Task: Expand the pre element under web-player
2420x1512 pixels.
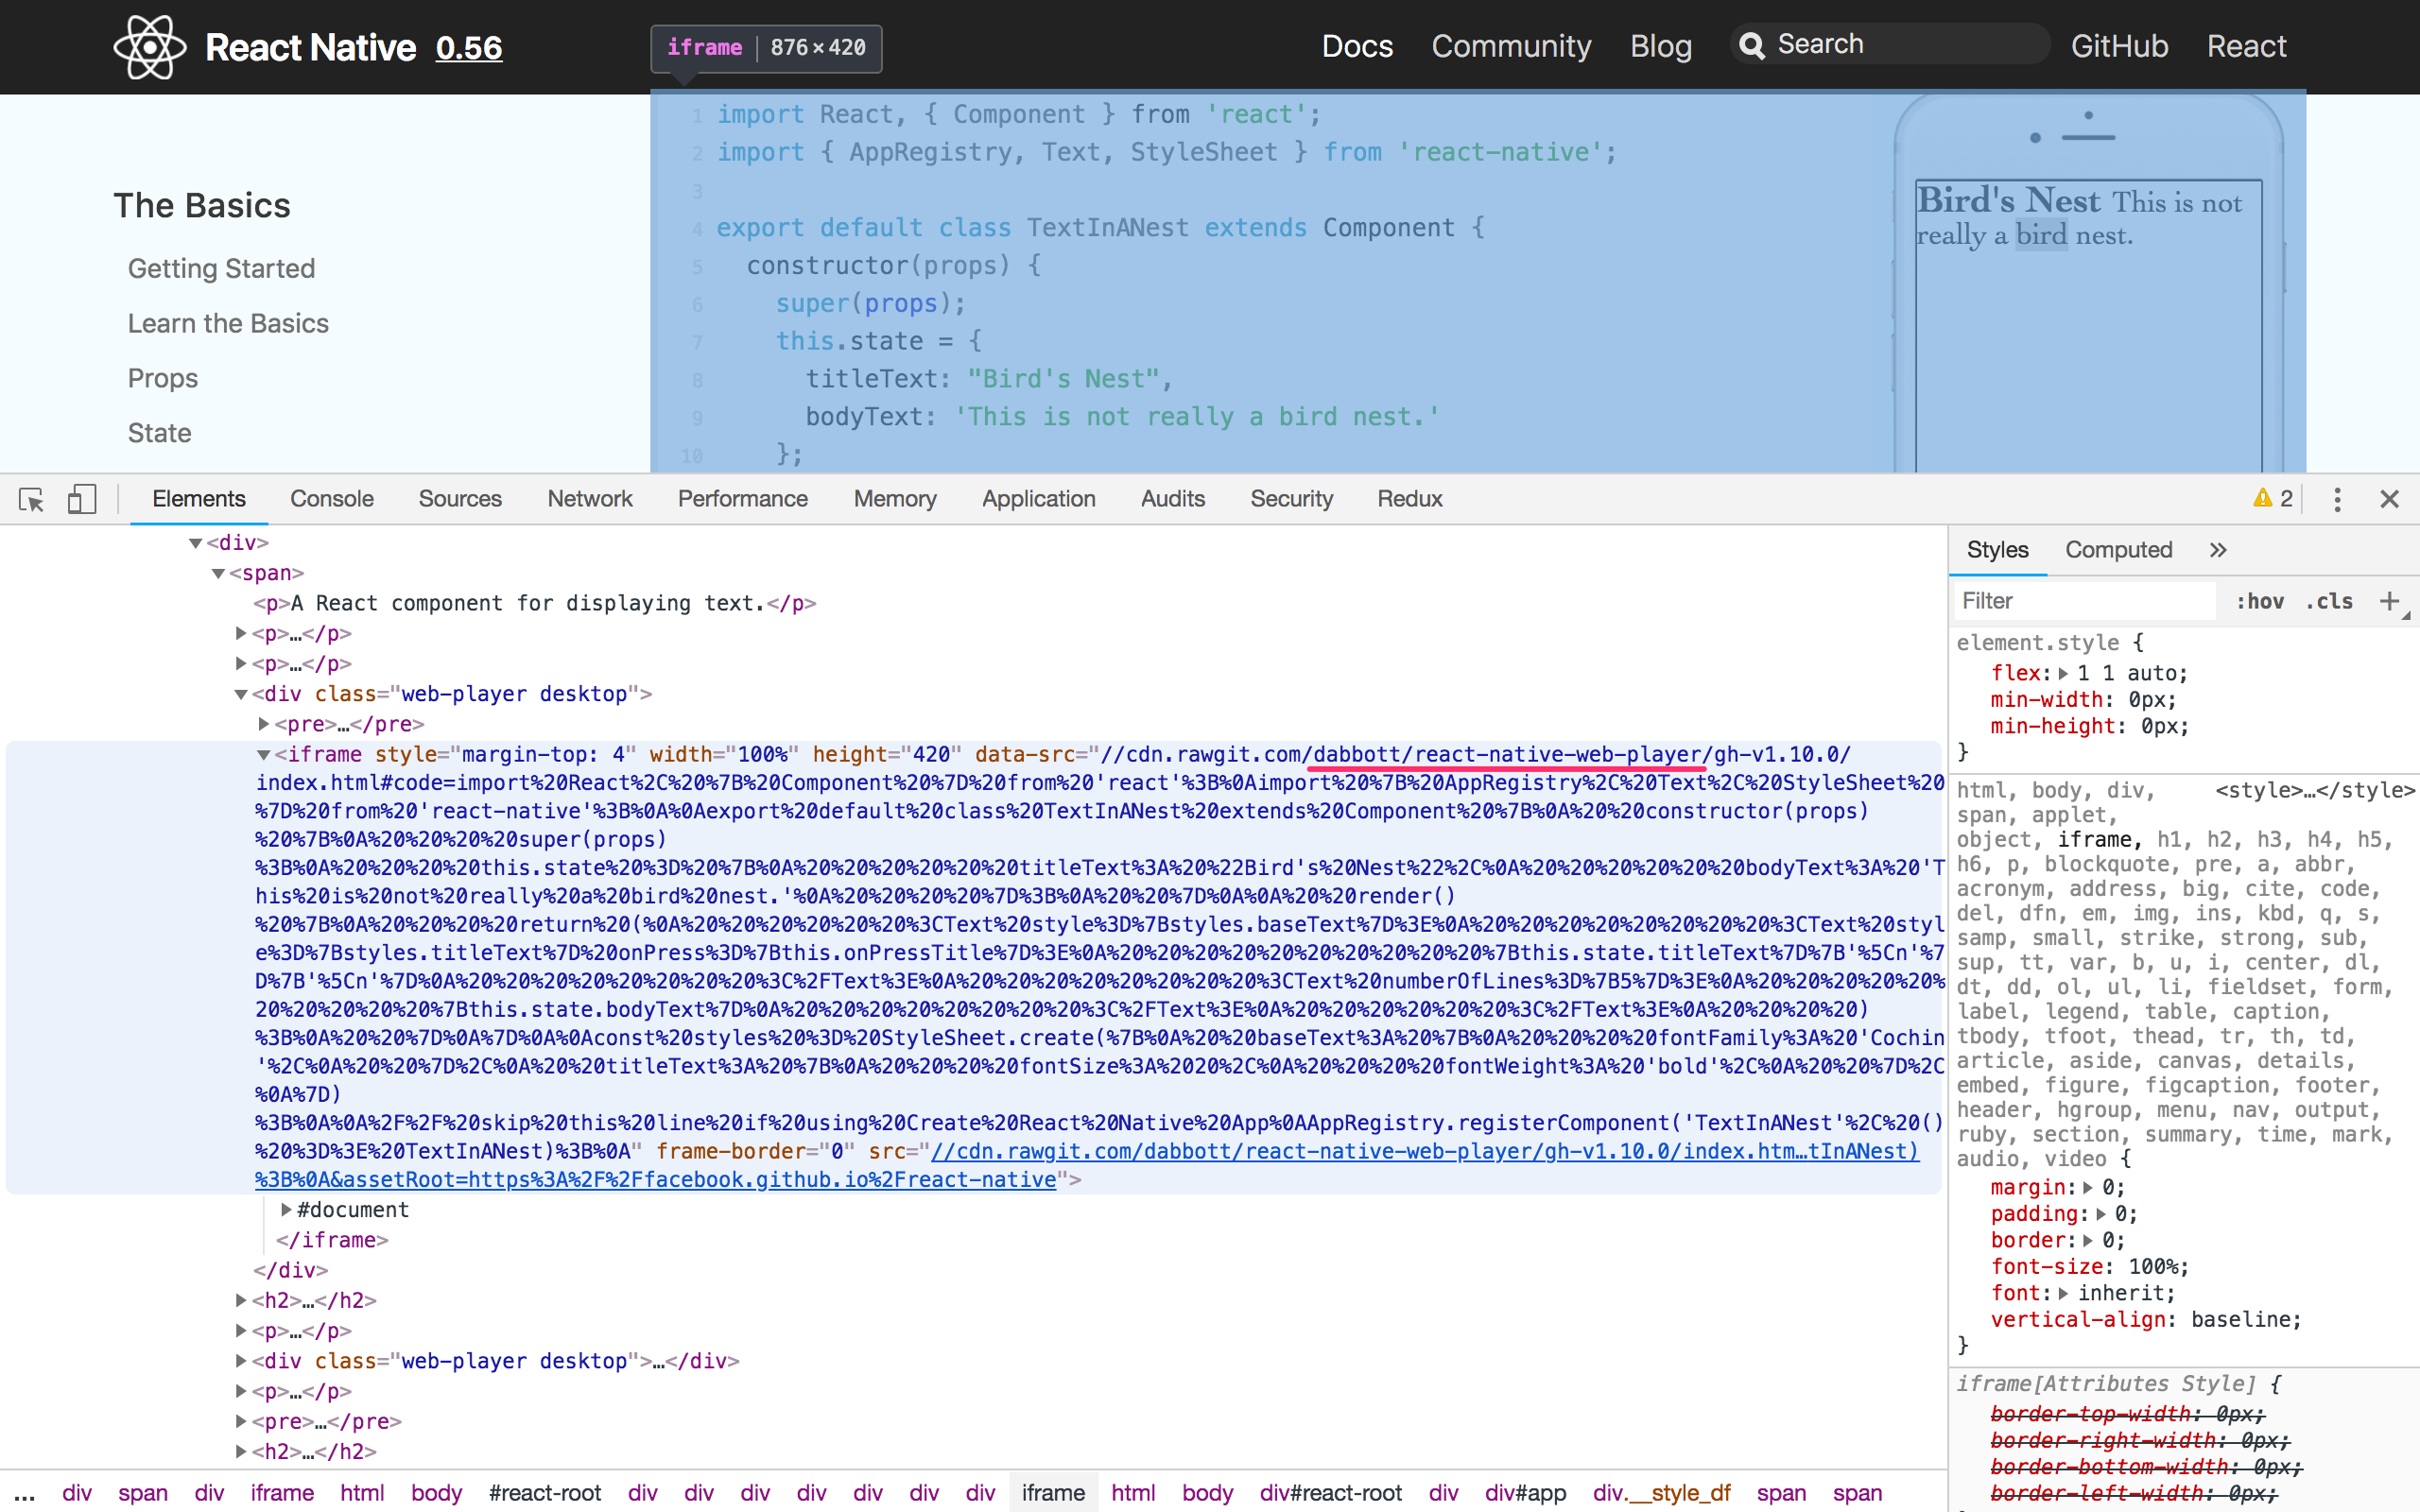Action: pos(264,724)
